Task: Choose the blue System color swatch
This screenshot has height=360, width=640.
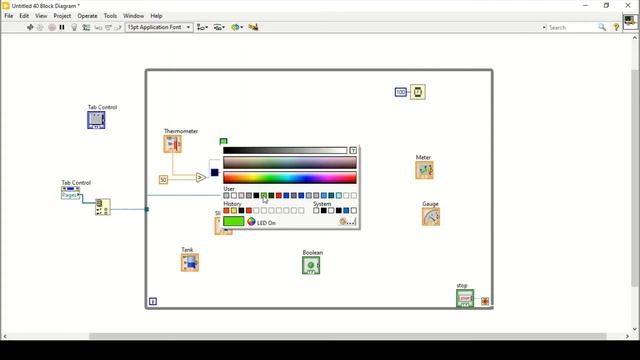Action: (x=346, y=211)
